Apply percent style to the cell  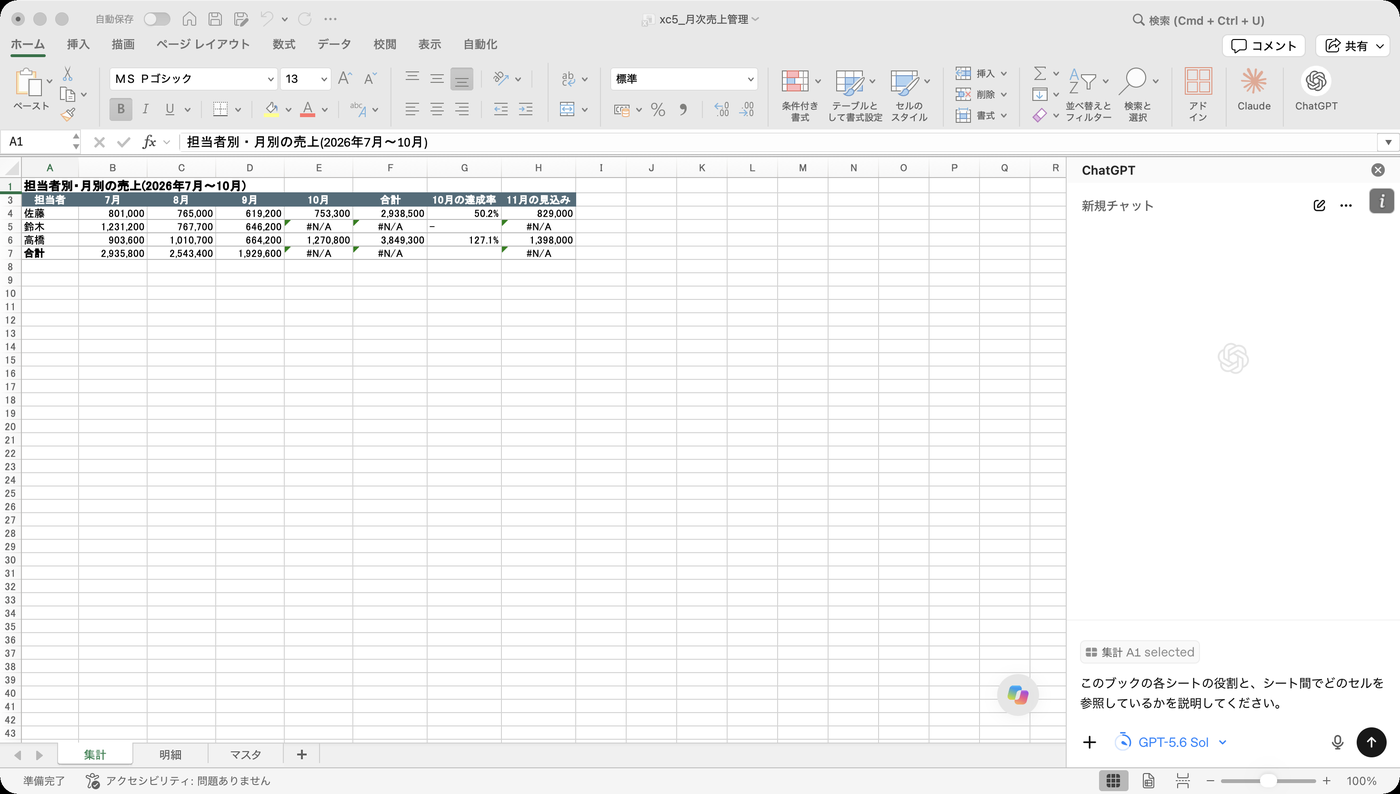[x=658, y=110]
